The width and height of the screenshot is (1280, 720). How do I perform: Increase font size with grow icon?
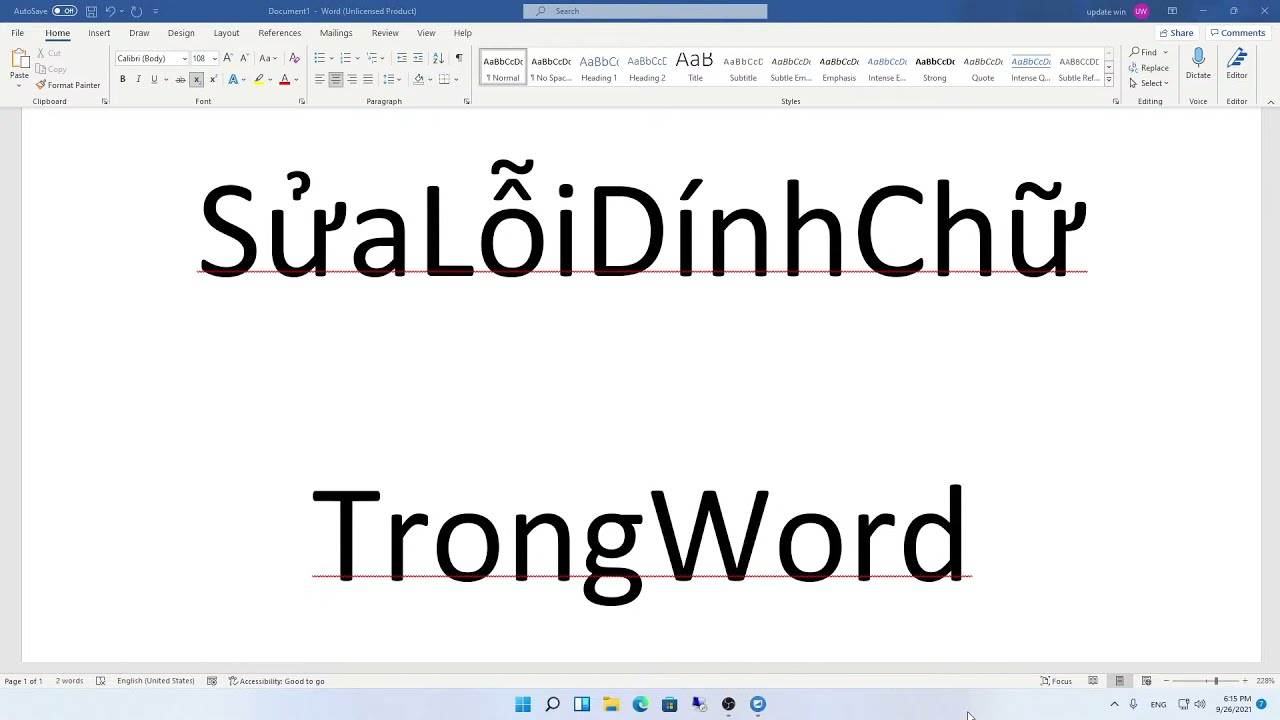[x=228, y=58]
